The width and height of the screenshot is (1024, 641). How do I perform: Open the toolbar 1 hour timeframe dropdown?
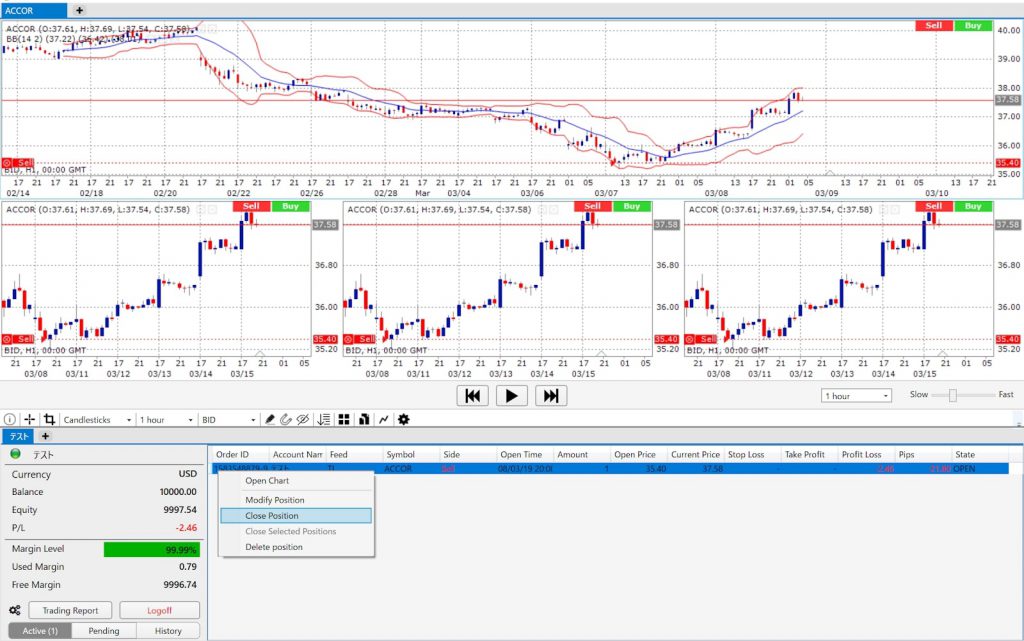click(167, 420)
